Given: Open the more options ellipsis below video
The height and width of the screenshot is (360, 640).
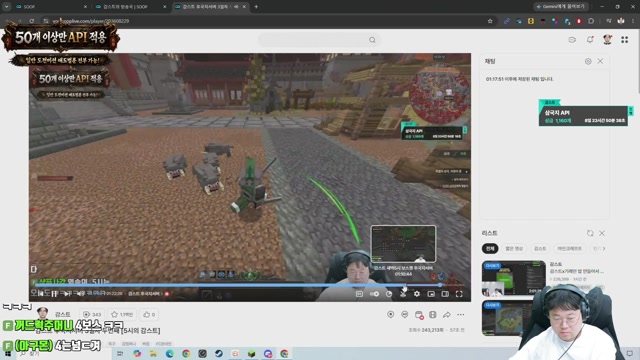Looking at the screenshot, I should click(461, 315).
